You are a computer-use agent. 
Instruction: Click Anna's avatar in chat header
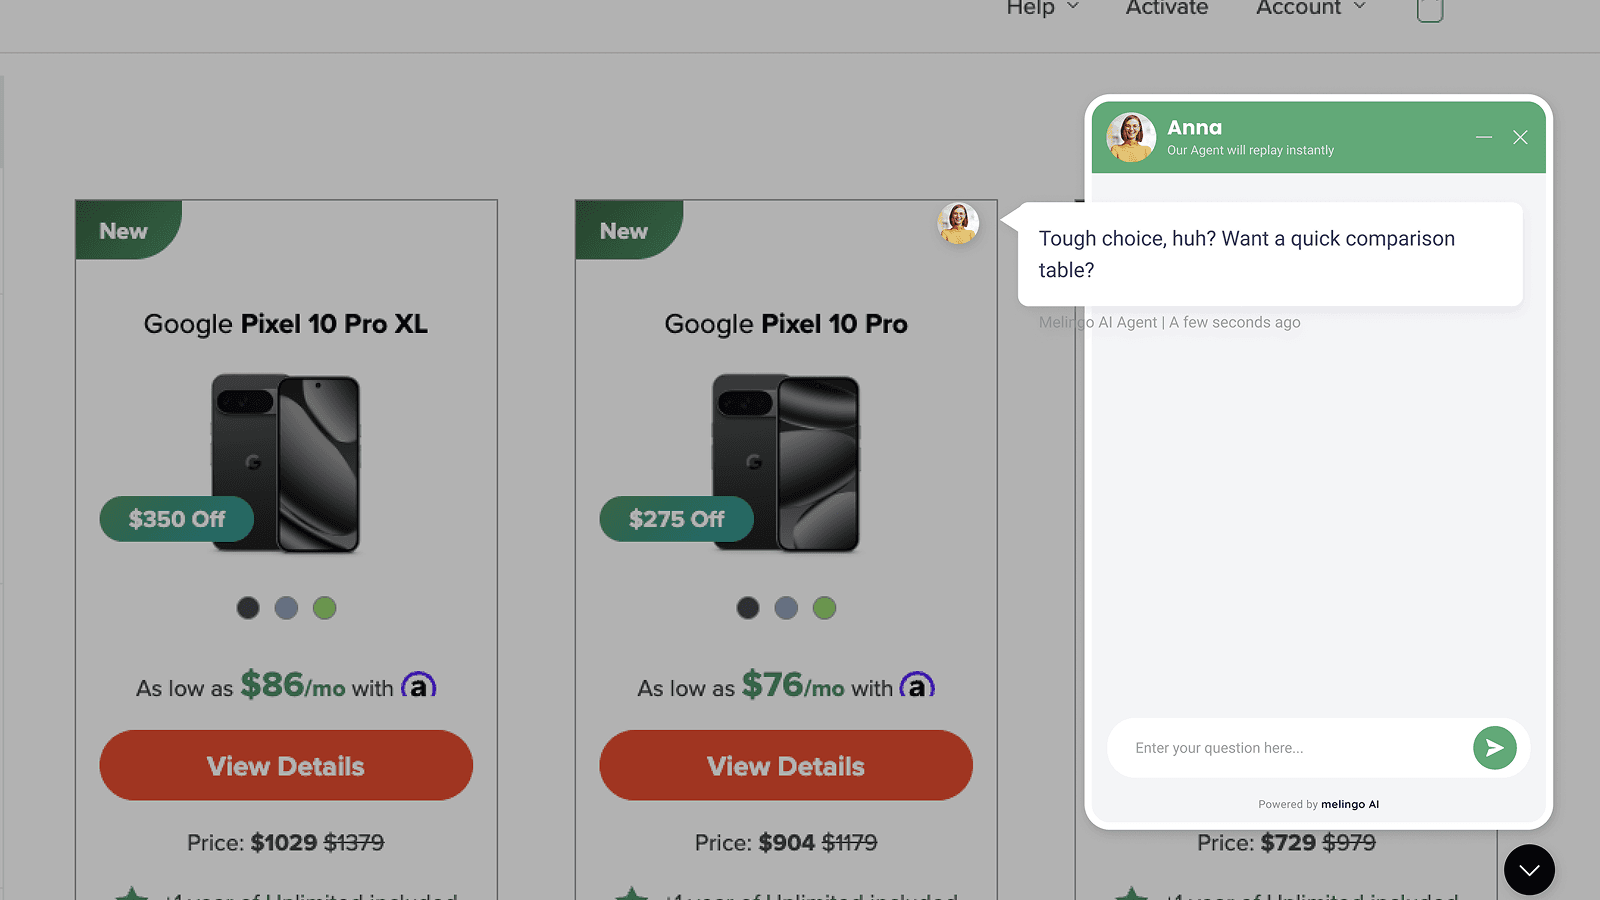1131,137
